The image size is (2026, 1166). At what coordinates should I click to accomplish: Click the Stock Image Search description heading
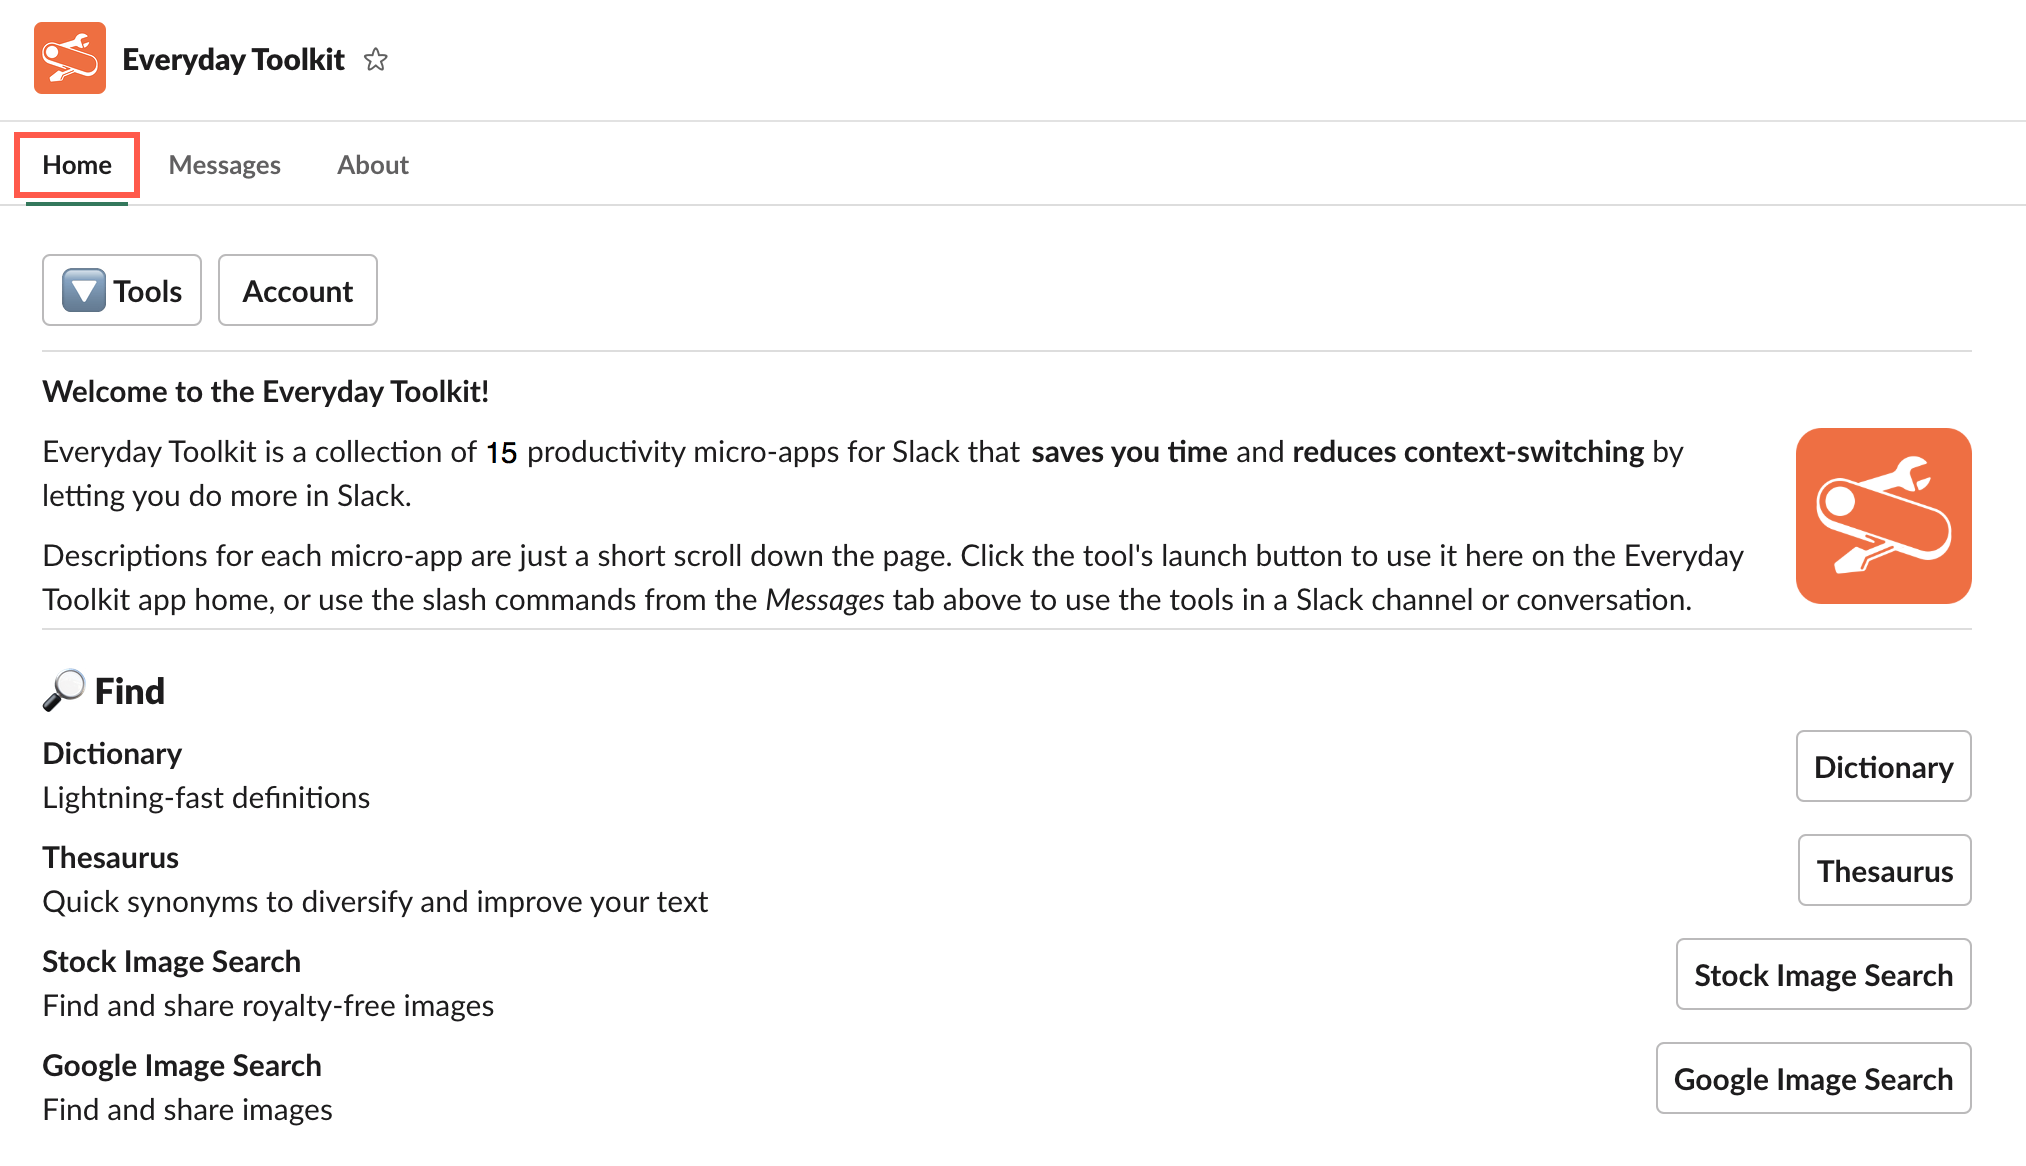click(171, 961)
